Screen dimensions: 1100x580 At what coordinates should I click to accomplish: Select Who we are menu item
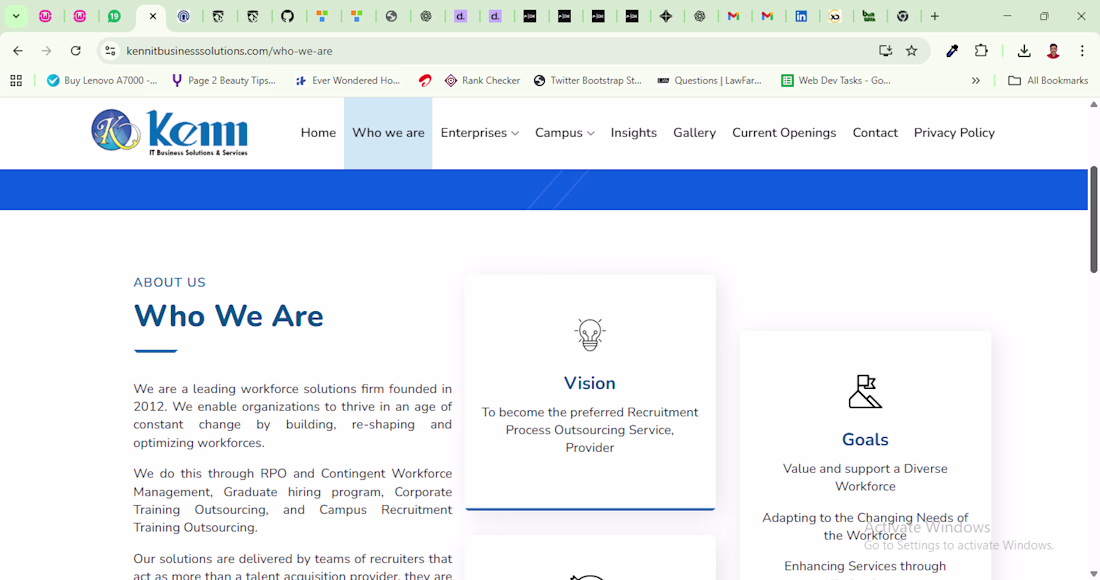pos(388,133)
